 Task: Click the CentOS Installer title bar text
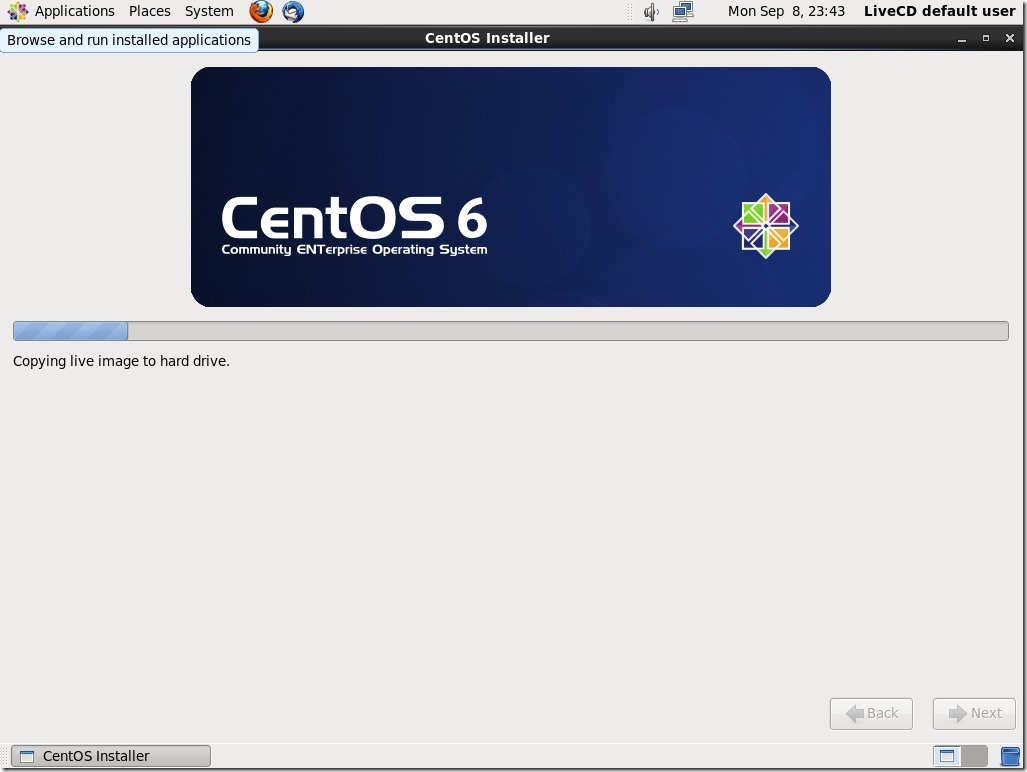(487, 38)
